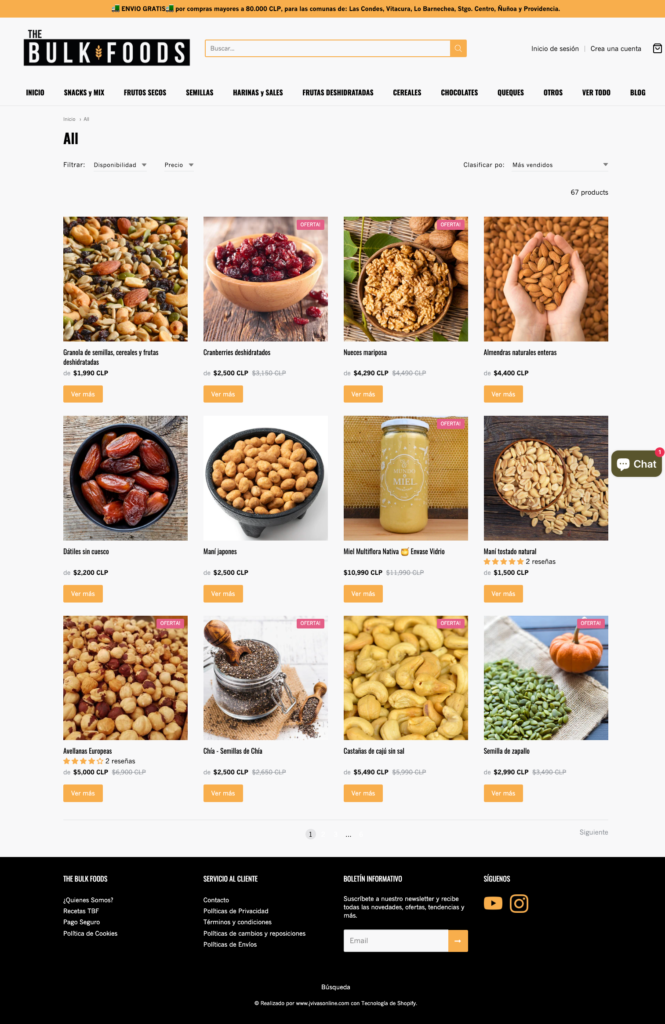
Task: Open the Almendras naturales enteras product image
Action: (545, 279)
